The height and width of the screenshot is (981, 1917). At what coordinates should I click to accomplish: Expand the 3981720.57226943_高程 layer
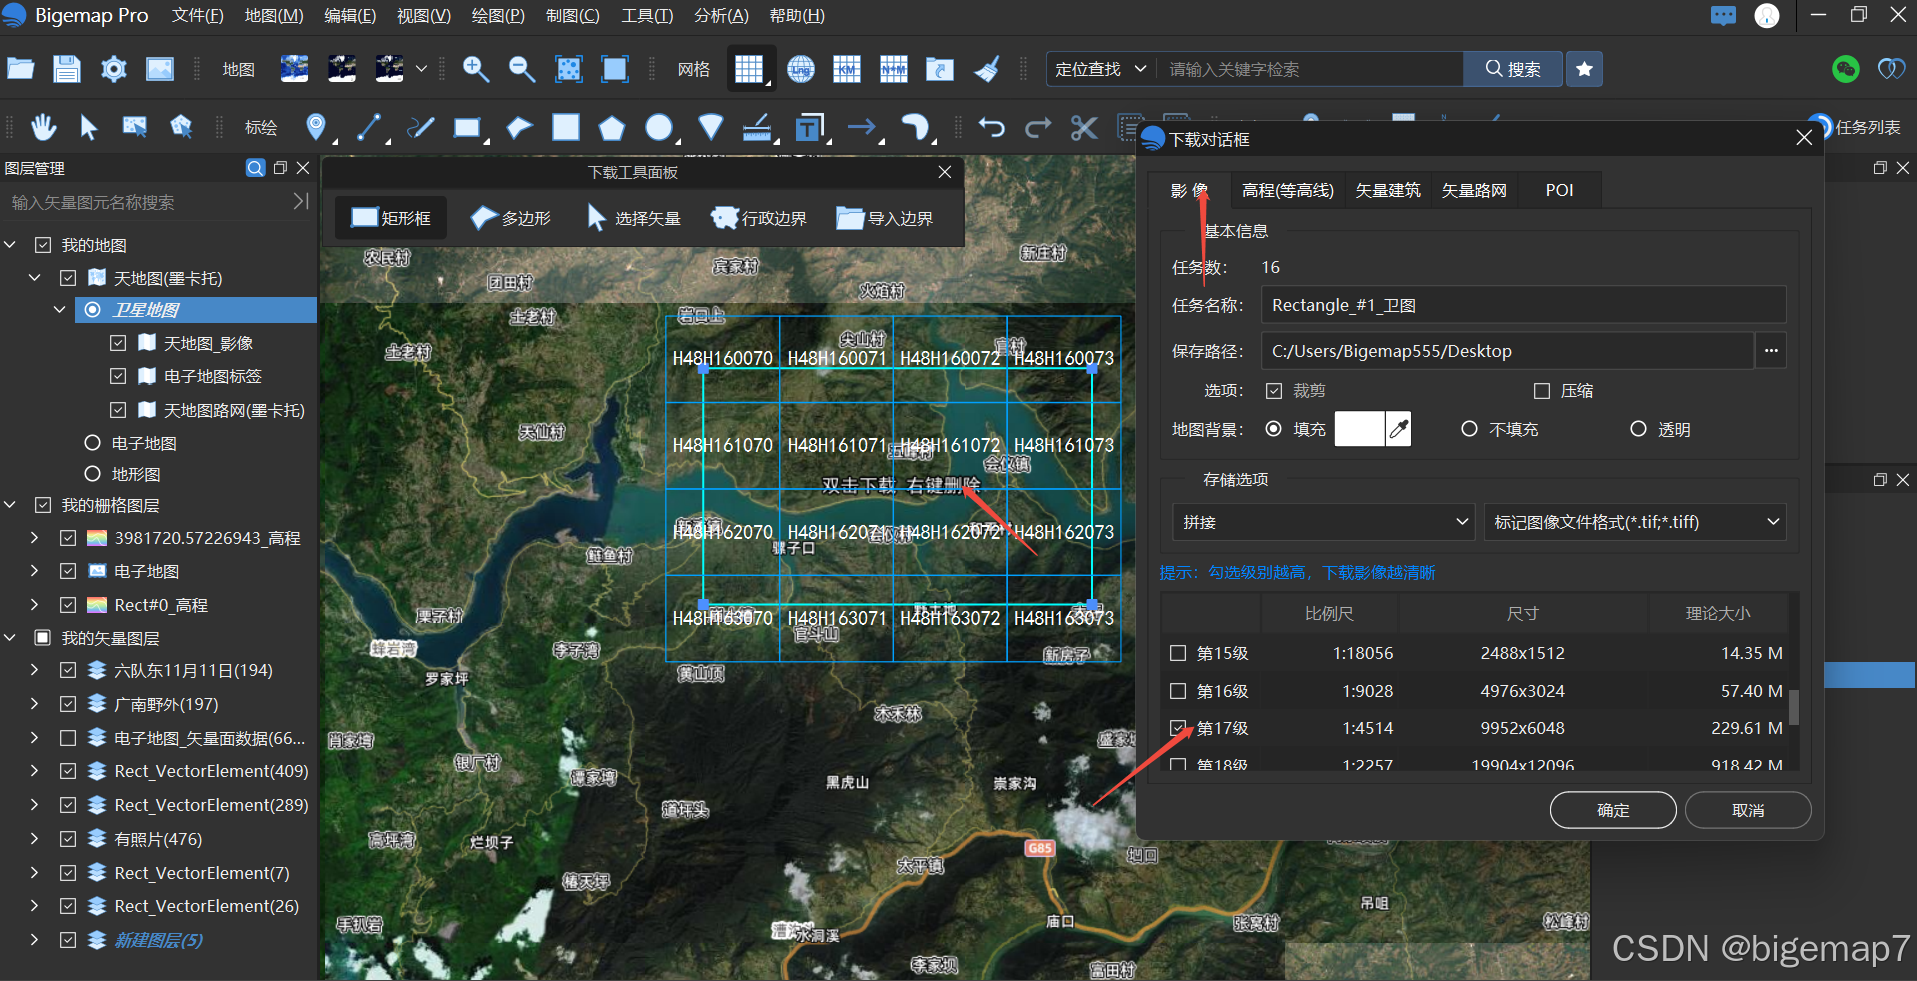point(35,538)
